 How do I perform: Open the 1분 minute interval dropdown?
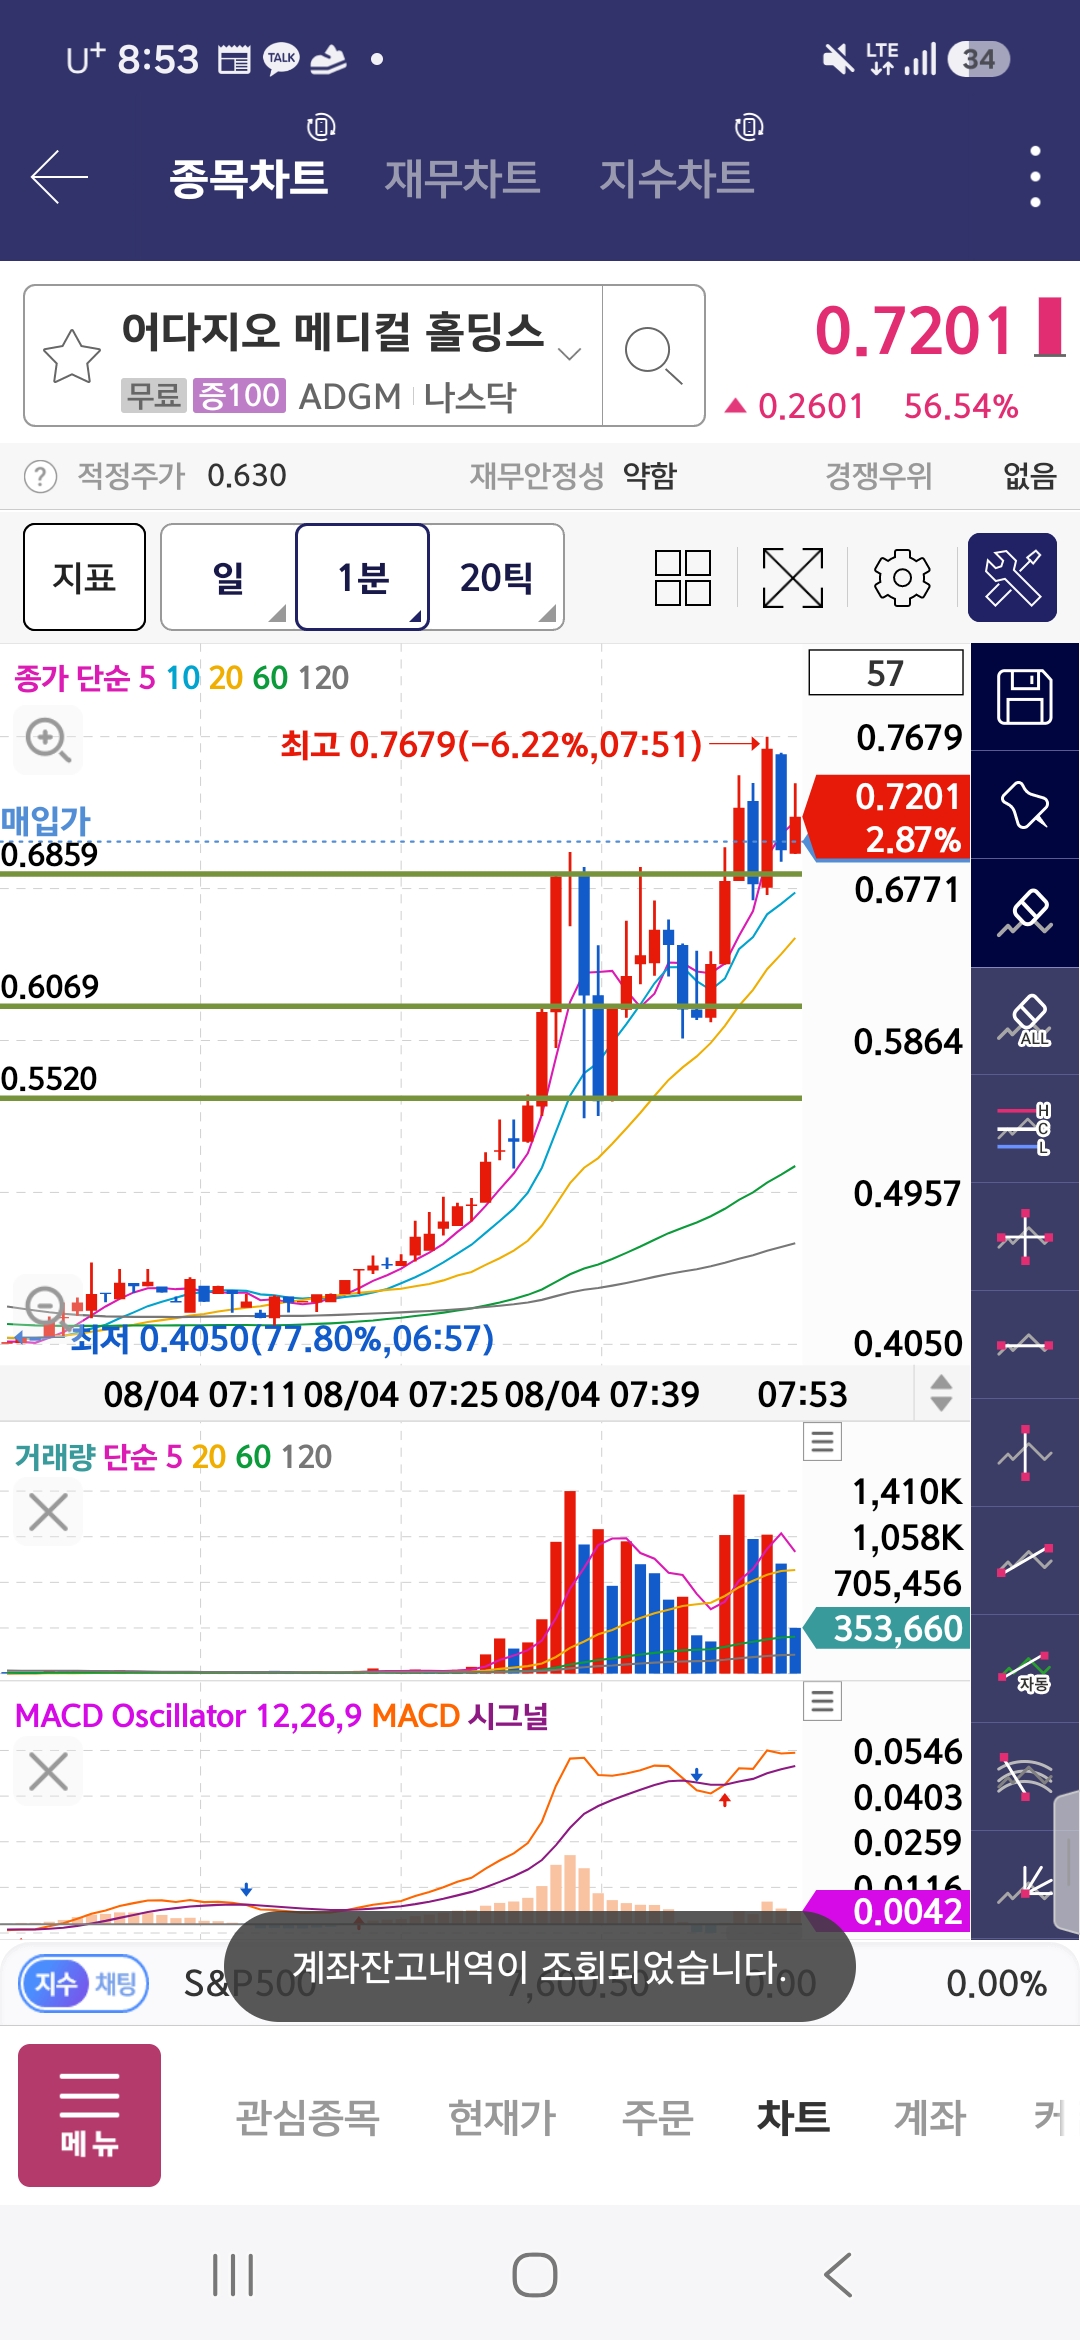362,577
